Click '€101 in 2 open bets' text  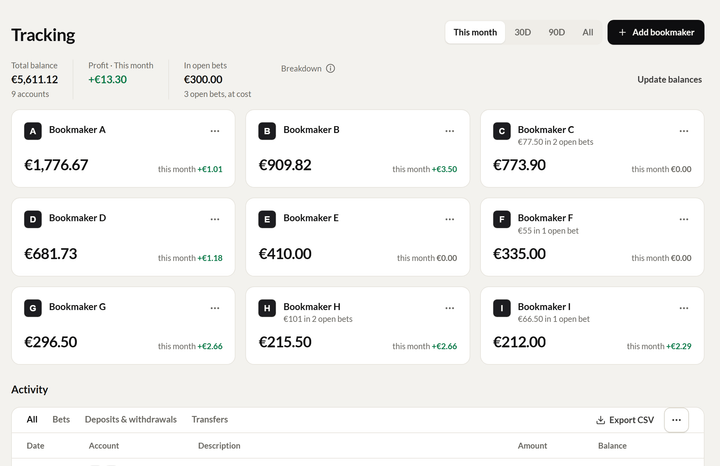tap(318, 319)
